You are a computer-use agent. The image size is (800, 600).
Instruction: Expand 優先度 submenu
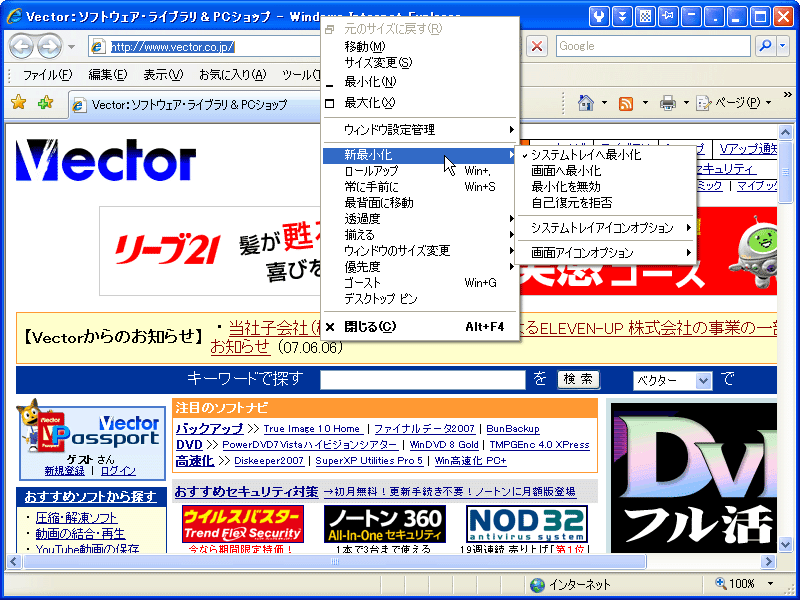click(x=420, y=267)
